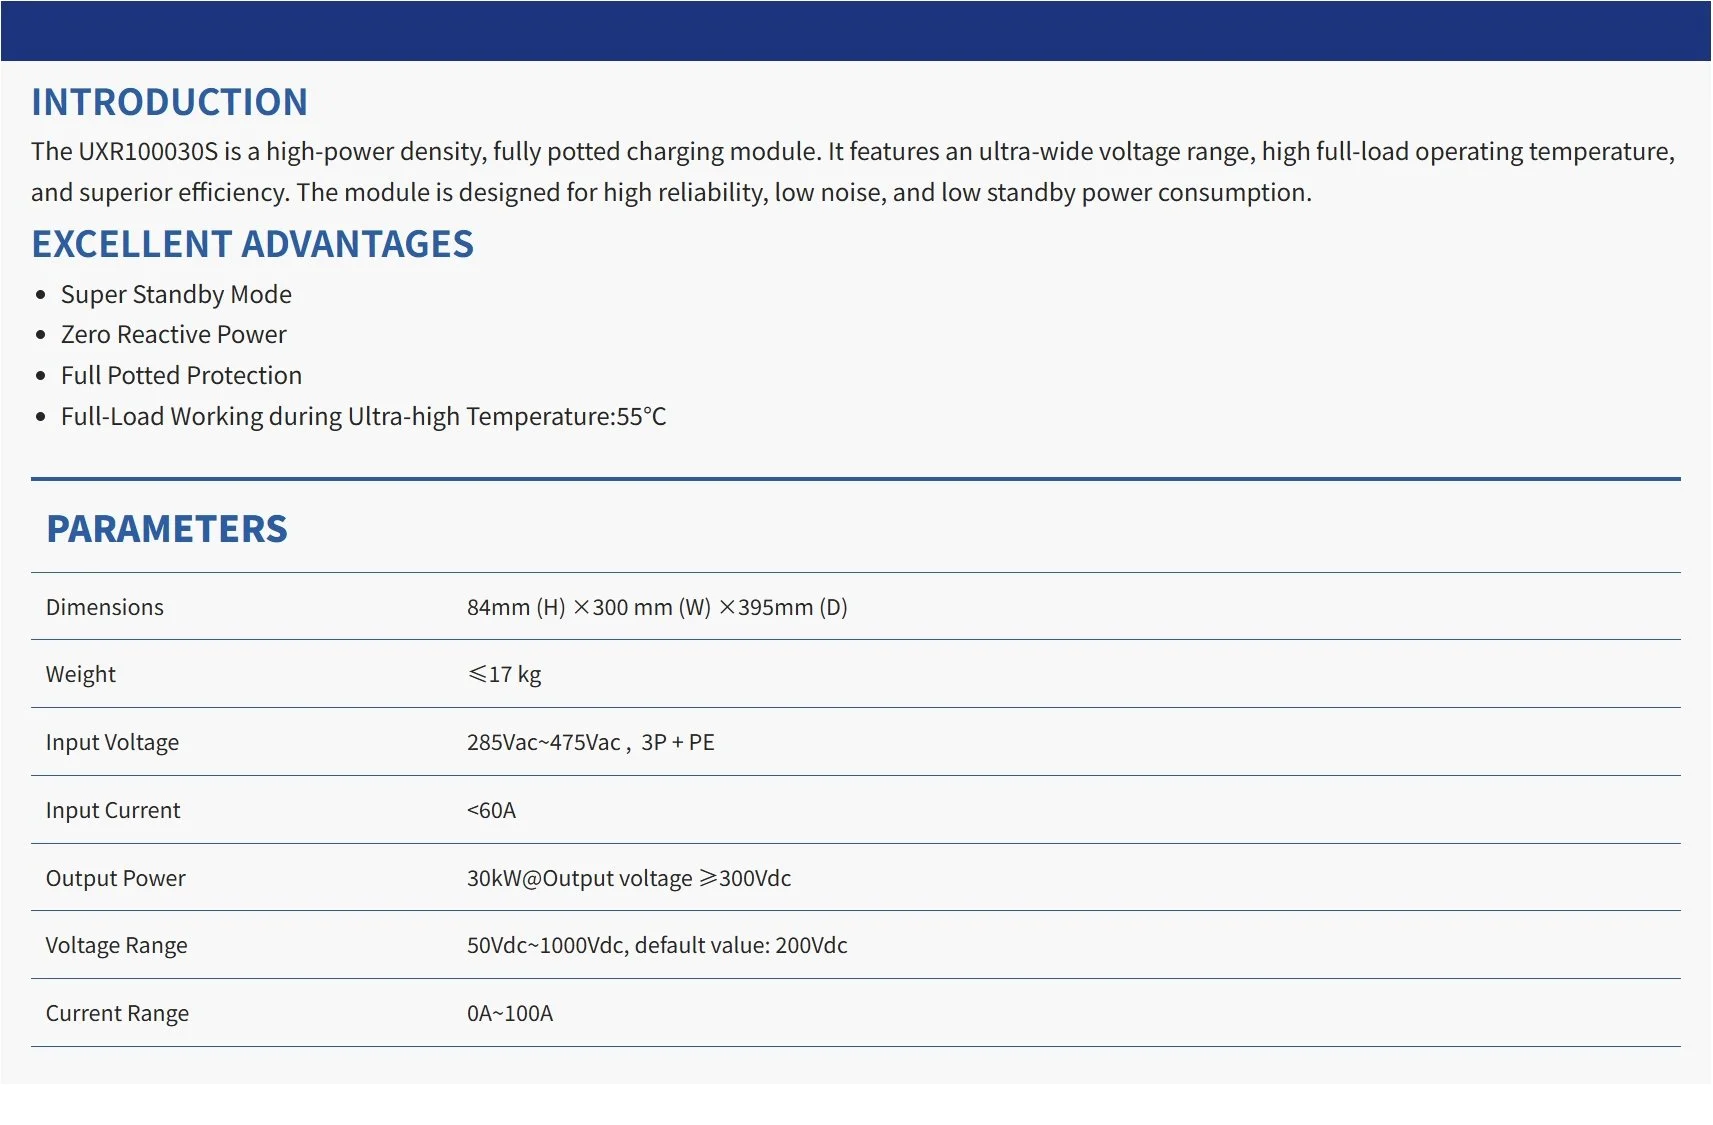Screen dimensions: 1713x1125
Task: Click the '30kW@Output voltage ≥300Vdc' value
Action: click(x=629, y=878)
